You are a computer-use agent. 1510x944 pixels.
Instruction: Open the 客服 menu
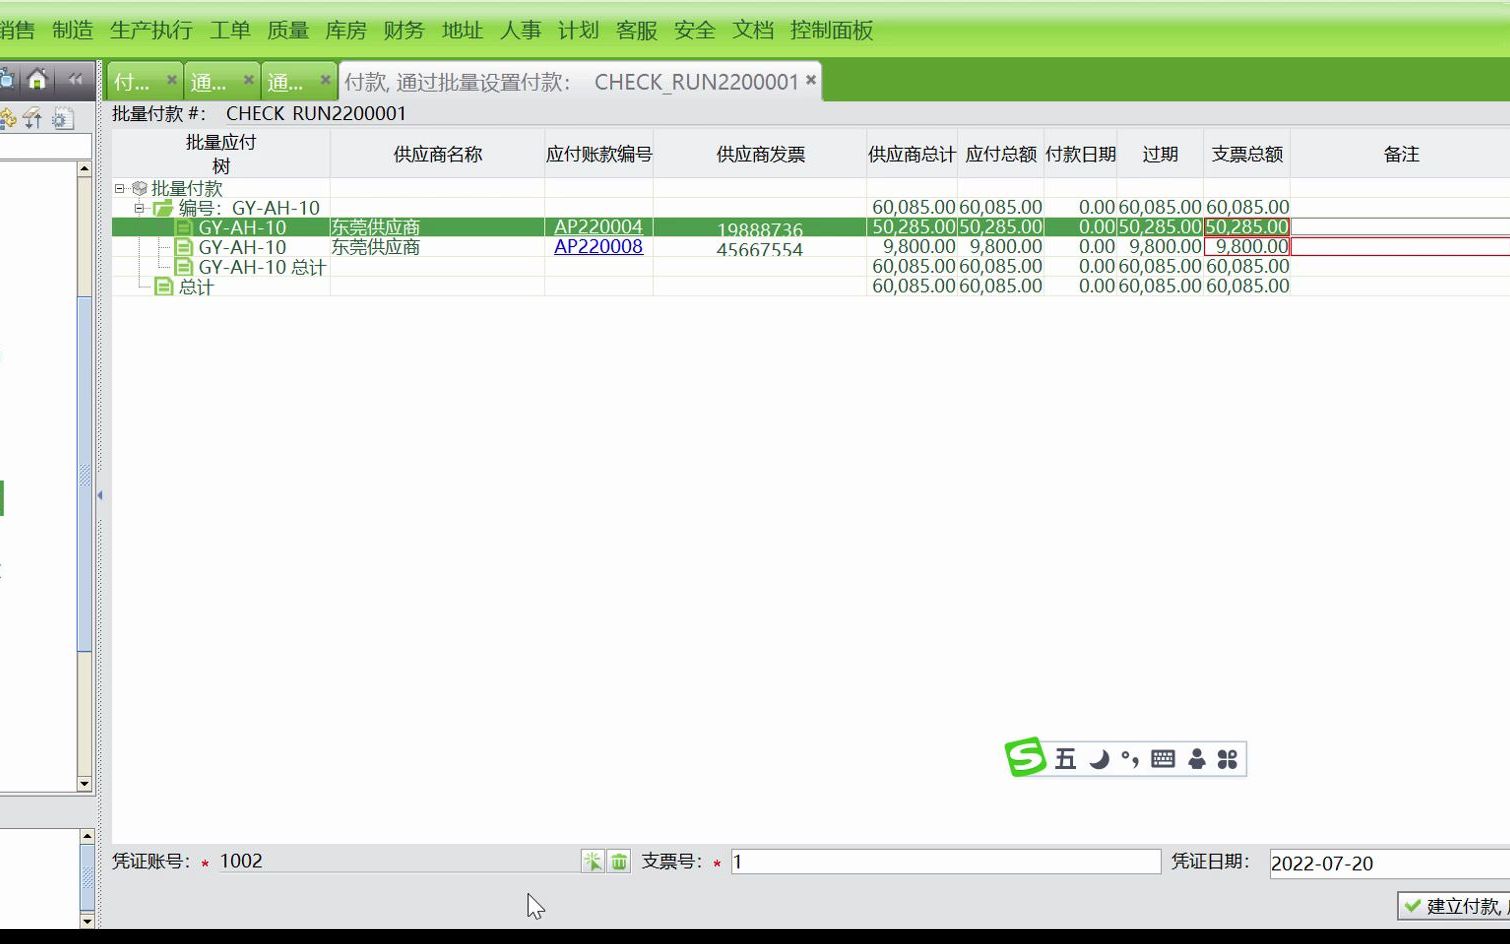(637, 30)
